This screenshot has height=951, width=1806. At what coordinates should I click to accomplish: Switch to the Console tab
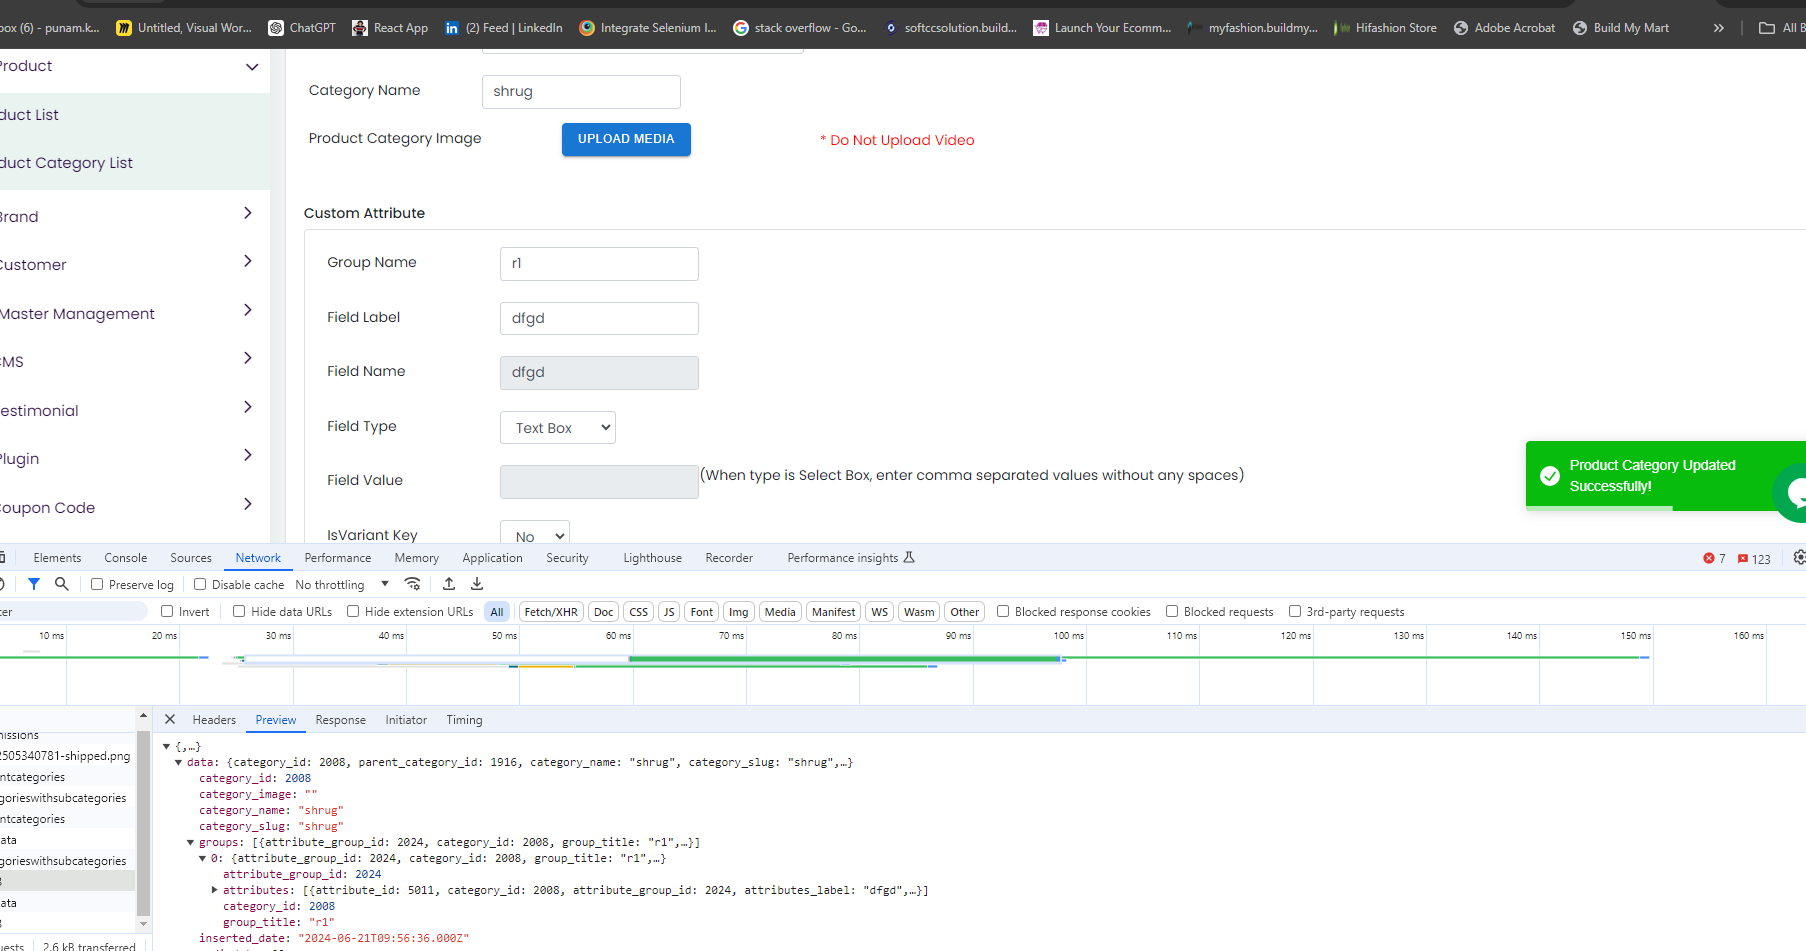pos(126,558)
